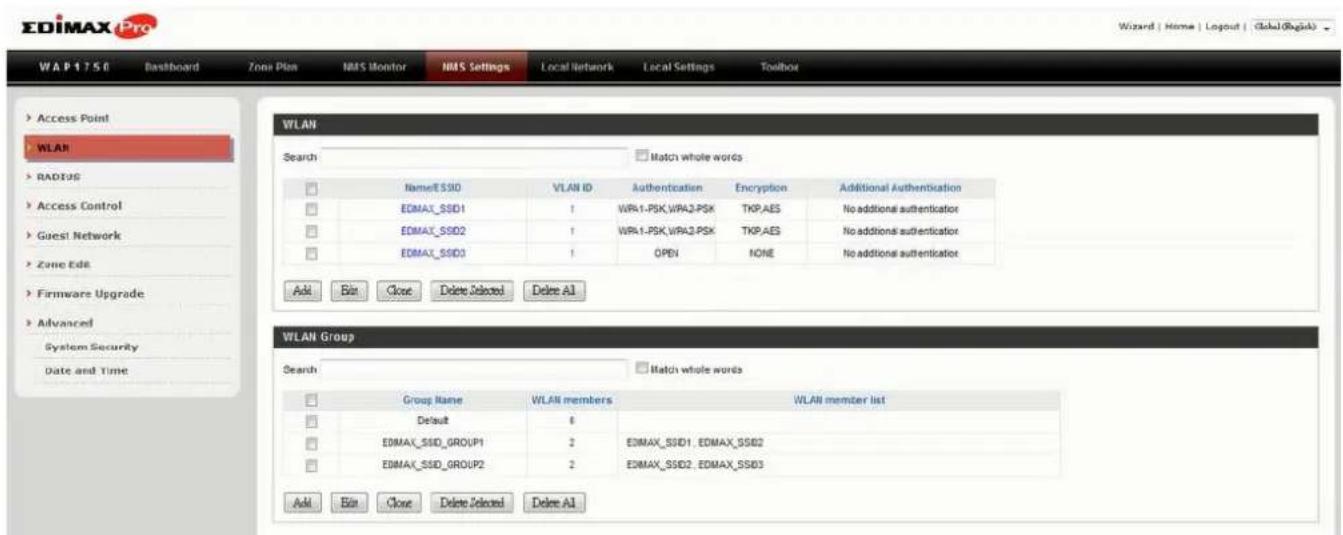Check the EDIMAX_SSID1 row checkbox
The image size is (1343, 535).
312,209
